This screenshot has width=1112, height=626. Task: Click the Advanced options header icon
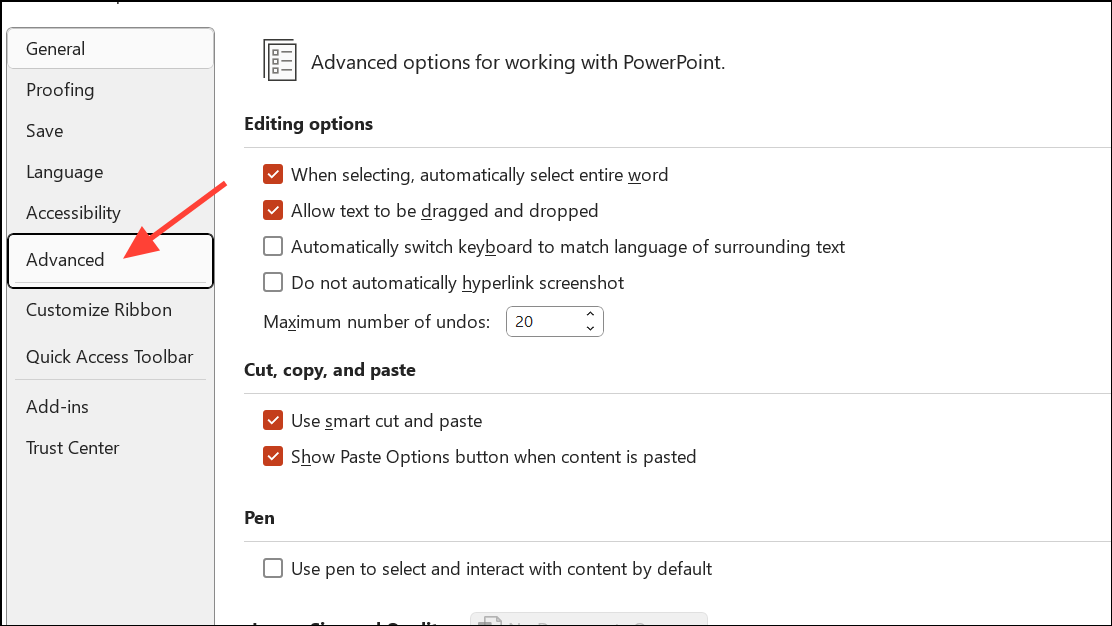[280, 60]
